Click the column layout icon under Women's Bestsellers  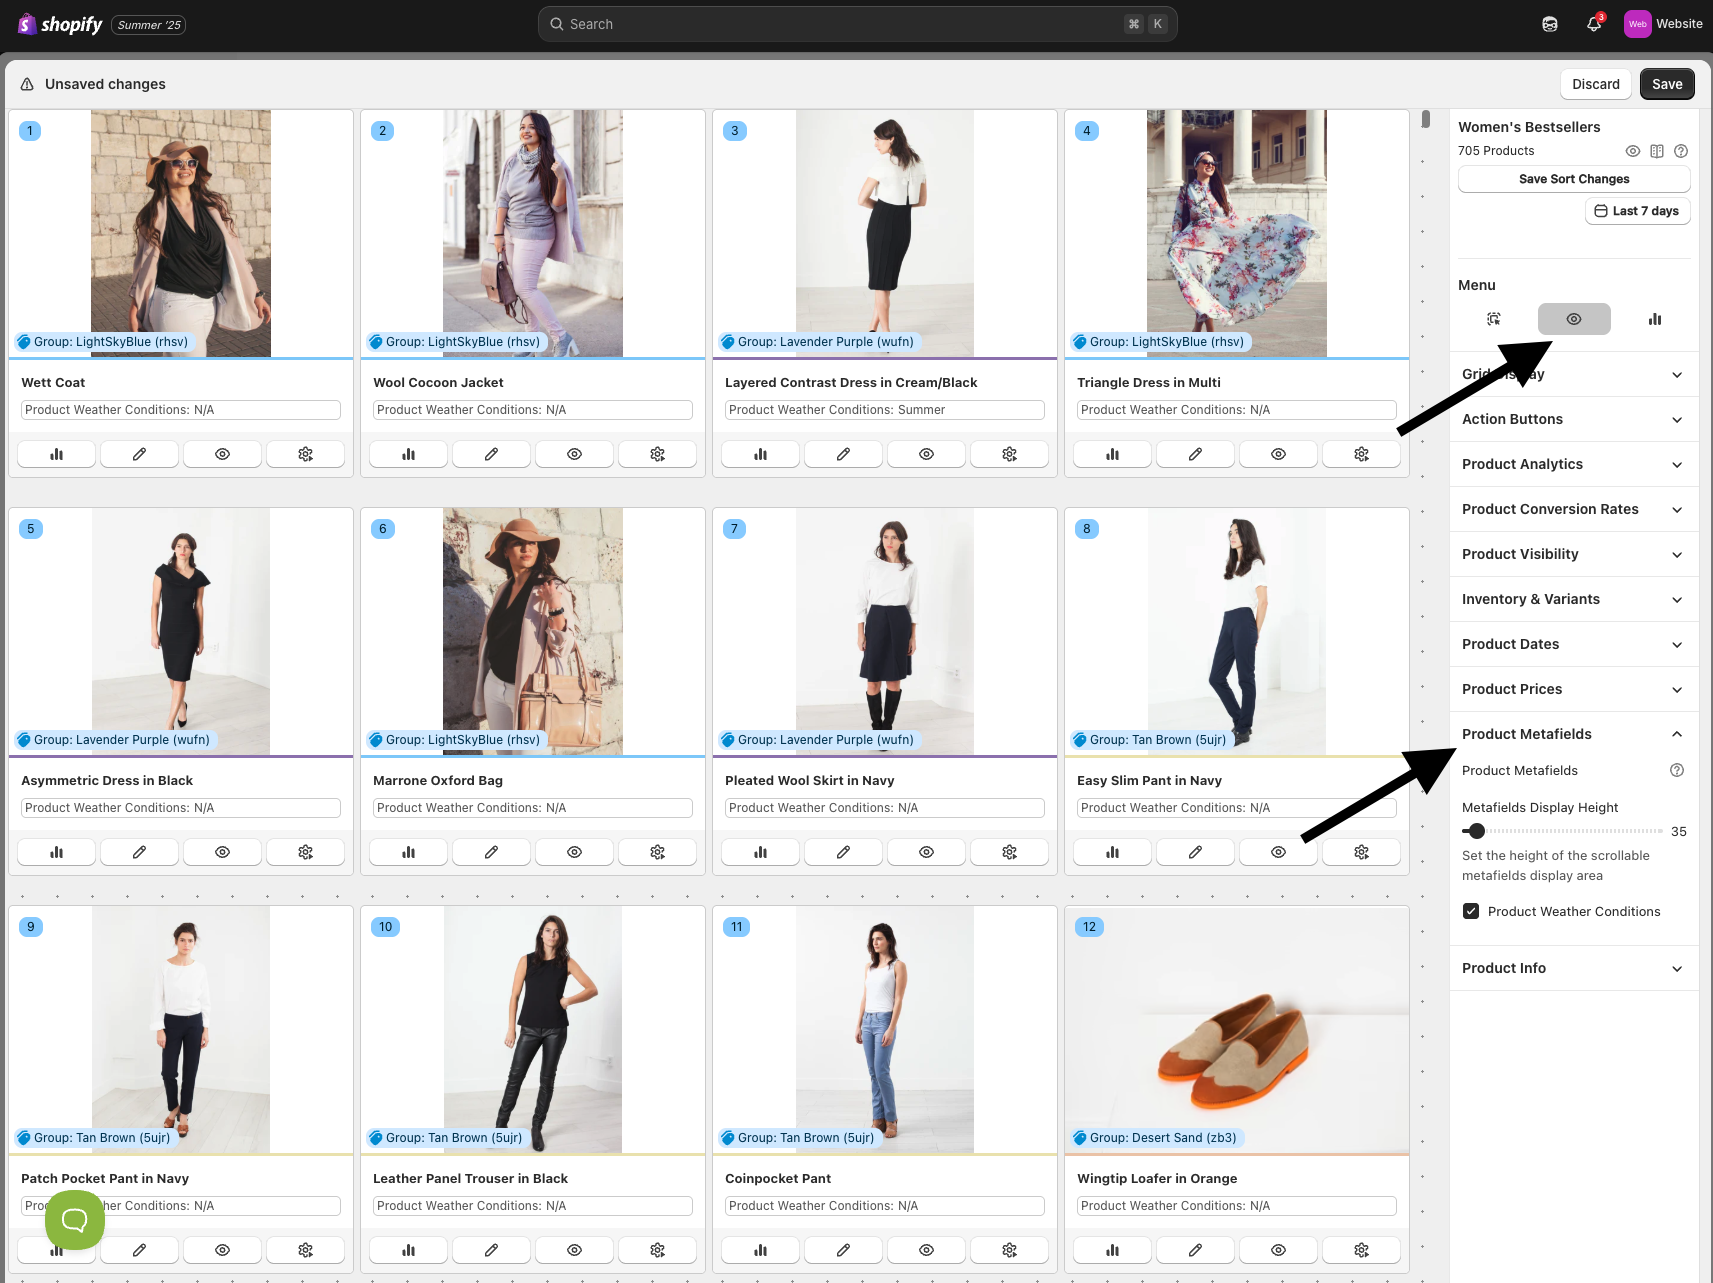pos(1657,151)
